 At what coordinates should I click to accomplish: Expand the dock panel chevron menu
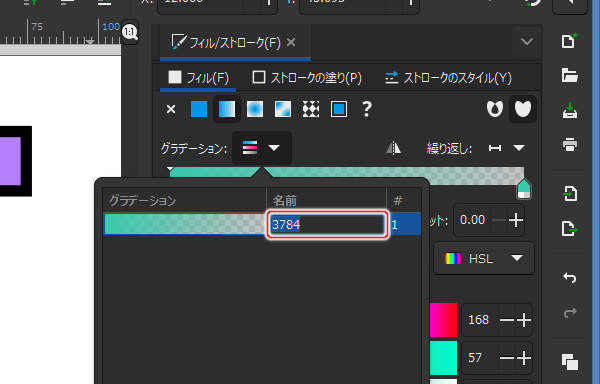tap(527, 41)
